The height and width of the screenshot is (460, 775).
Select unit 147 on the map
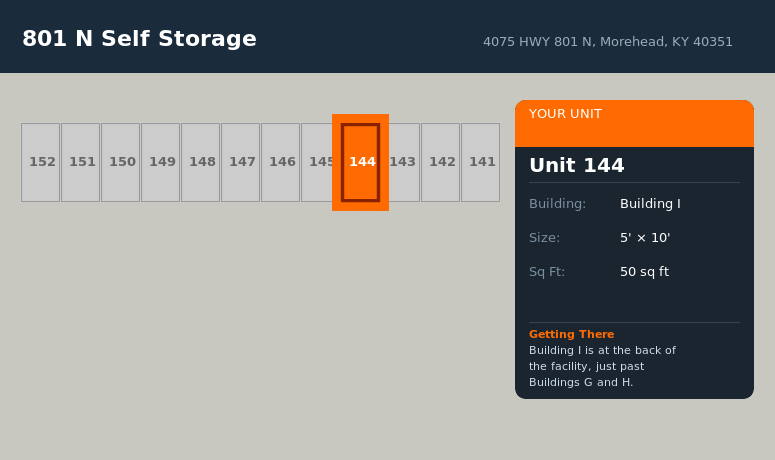point(241,162)
